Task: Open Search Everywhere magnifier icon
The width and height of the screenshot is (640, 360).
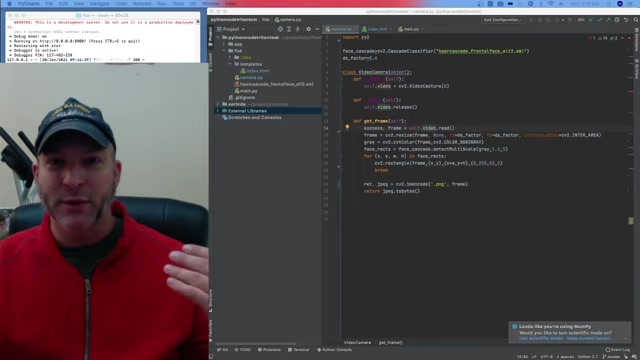Action: [x=636, y=20]
